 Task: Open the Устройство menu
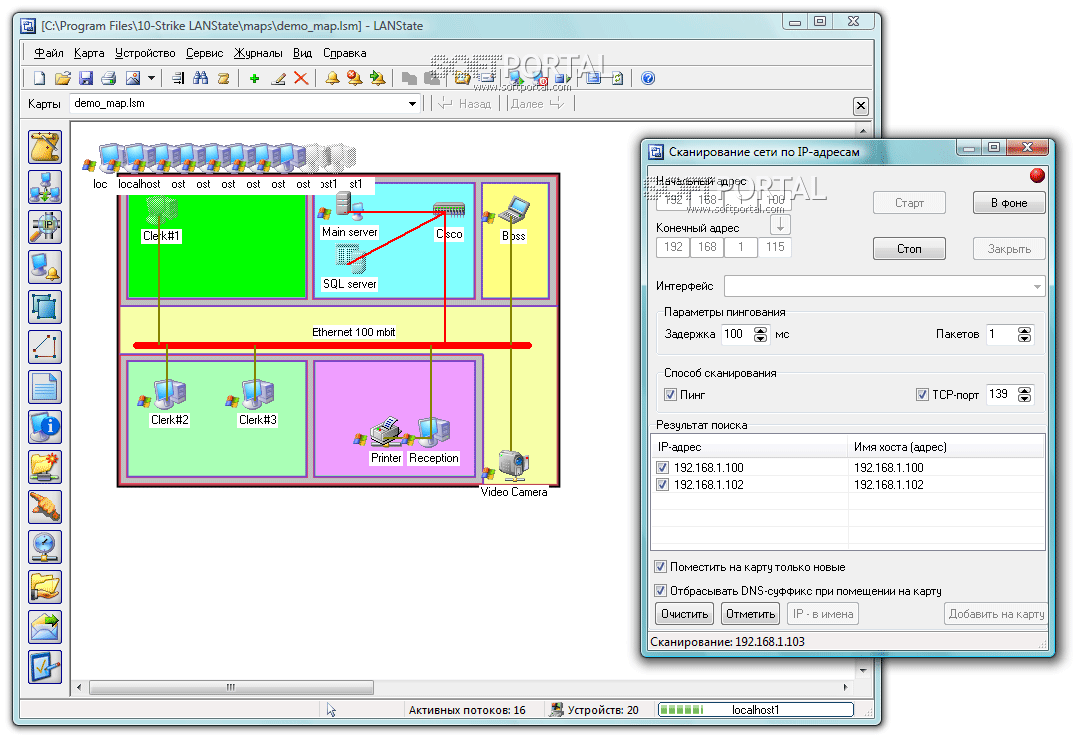coord(145,53)
